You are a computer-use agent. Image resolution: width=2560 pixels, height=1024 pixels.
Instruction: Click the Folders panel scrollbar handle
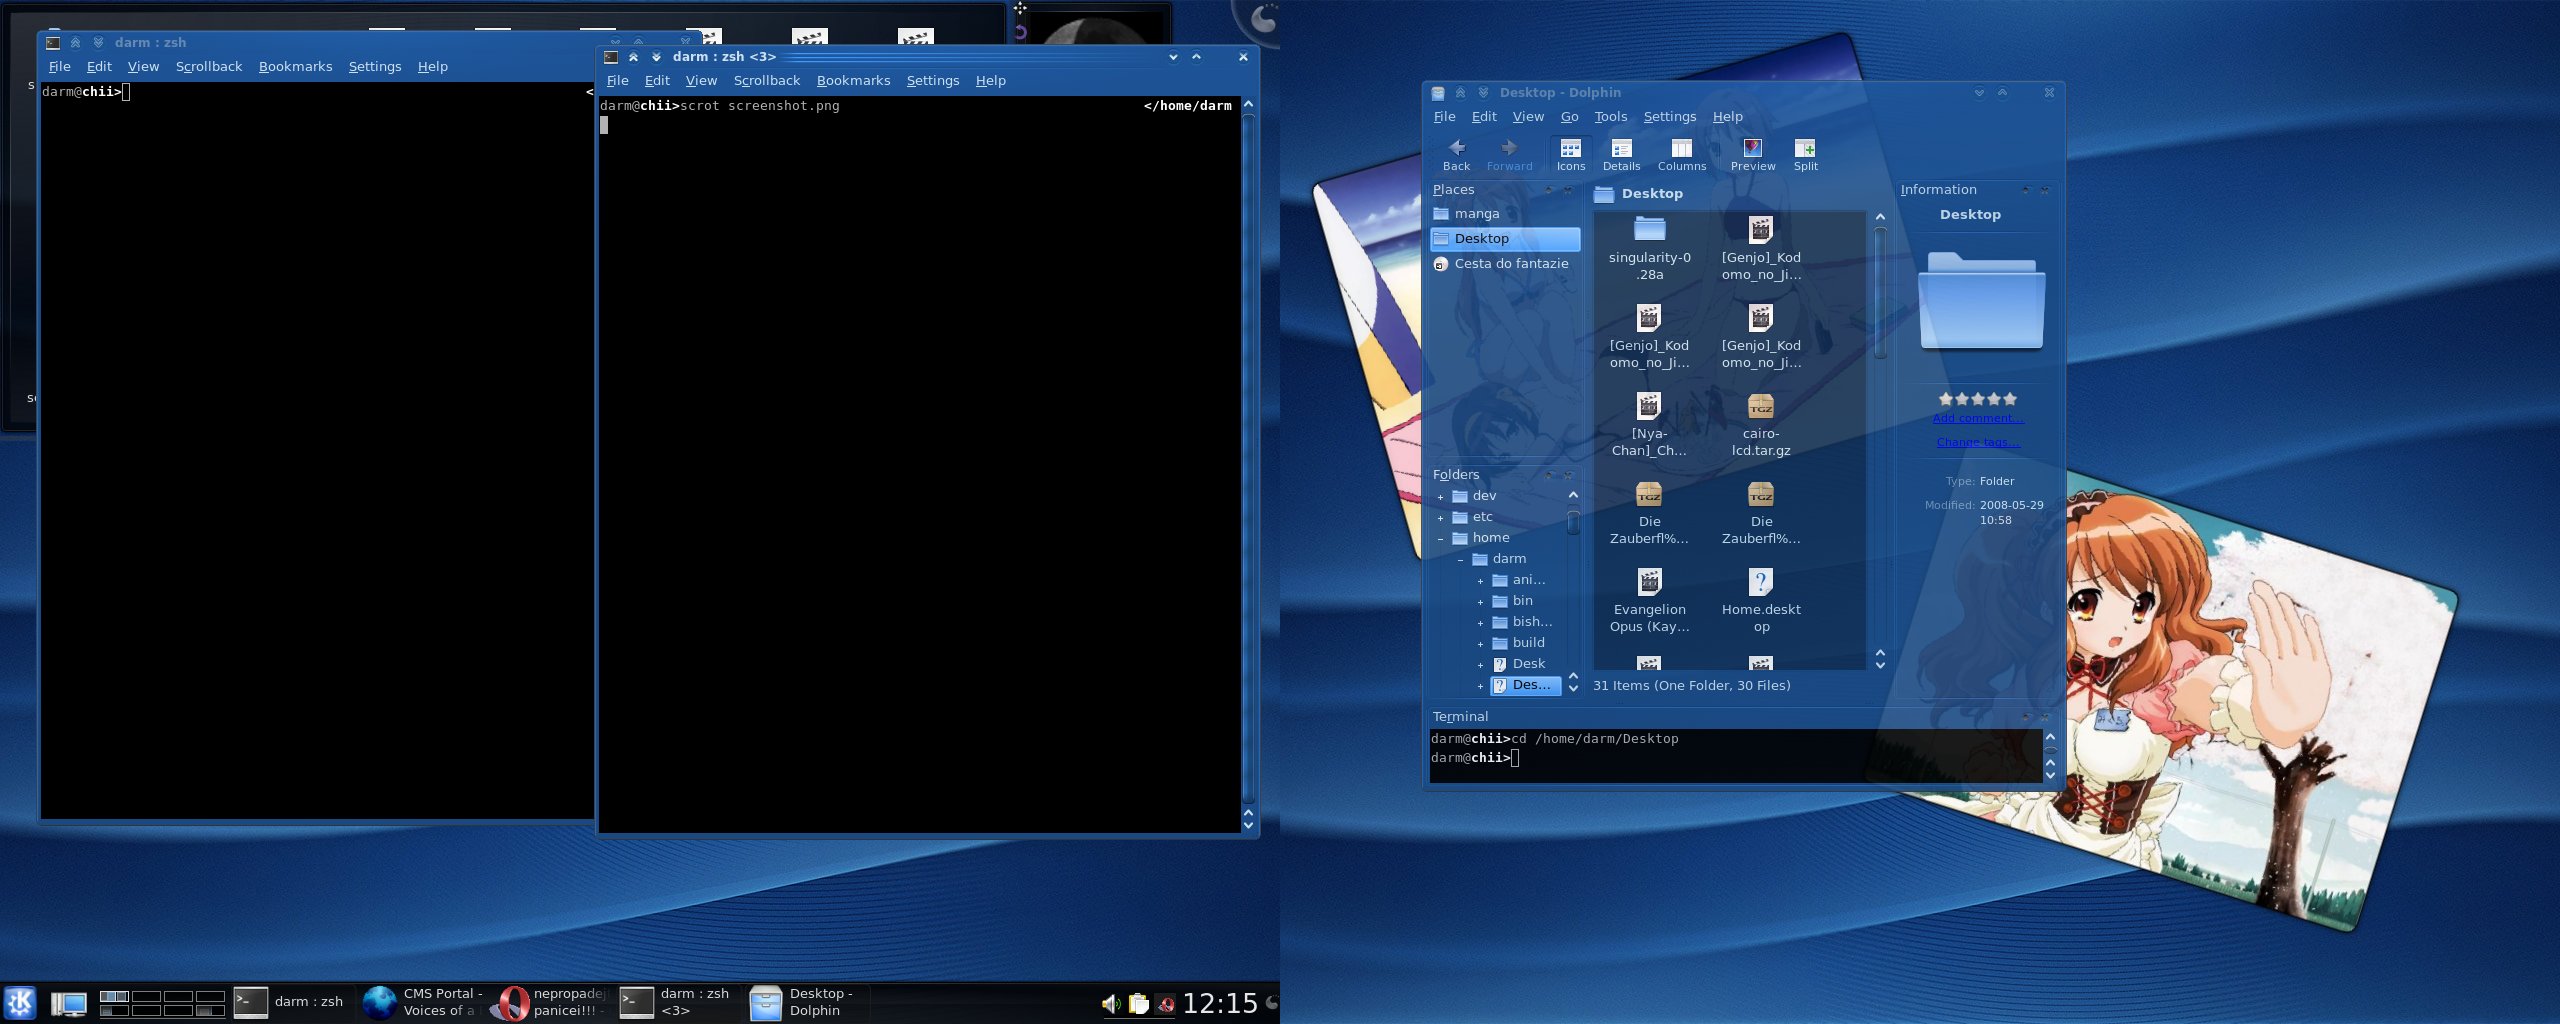[x=1573, y=523]
